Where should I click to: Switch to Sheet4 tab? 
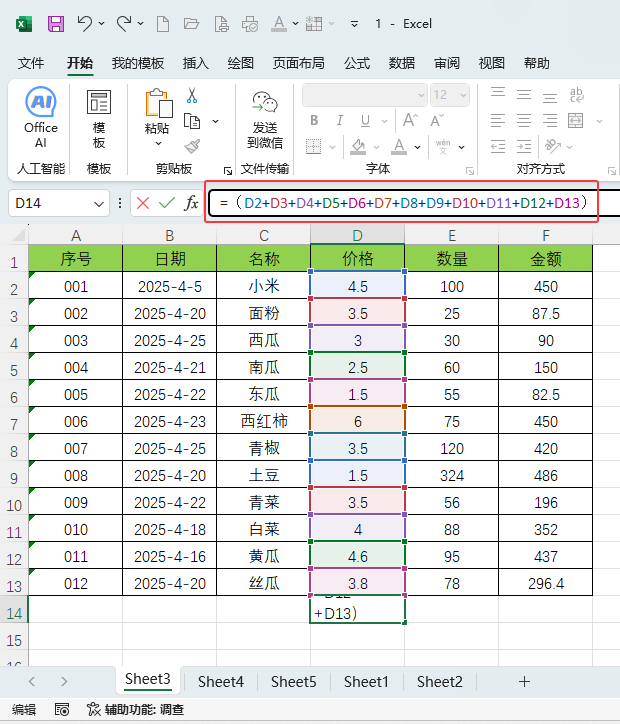point(221,682)
